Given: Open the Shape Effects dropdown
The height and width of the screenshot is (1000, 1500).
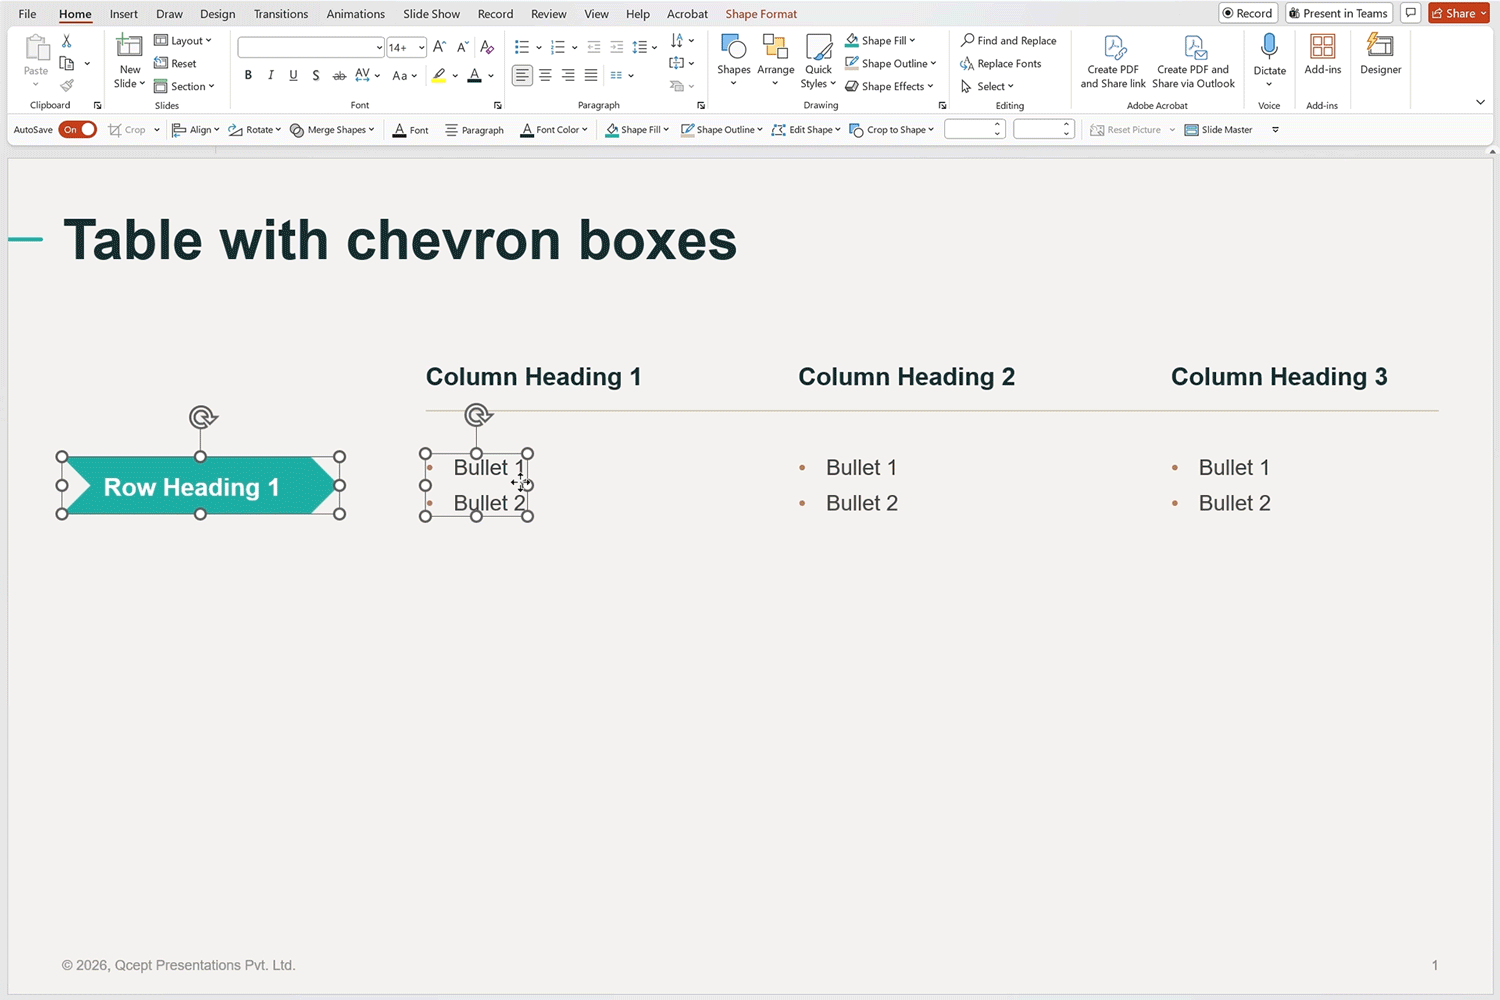Looking at the screenshot, I should [889, 86].
